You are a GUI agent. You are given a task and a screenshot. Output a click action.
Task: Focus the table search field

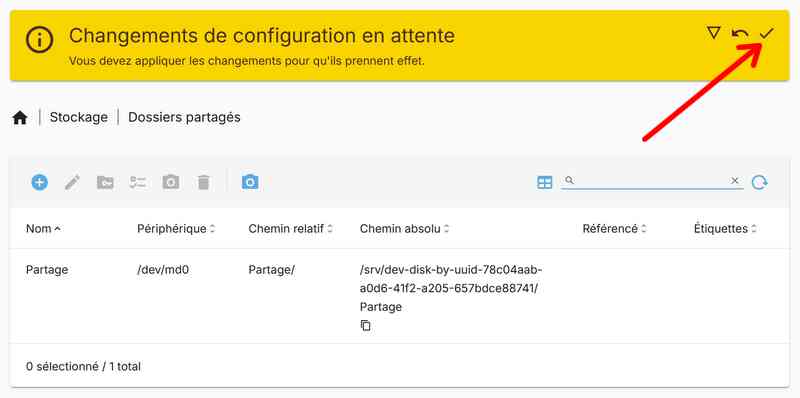point(652,181)
